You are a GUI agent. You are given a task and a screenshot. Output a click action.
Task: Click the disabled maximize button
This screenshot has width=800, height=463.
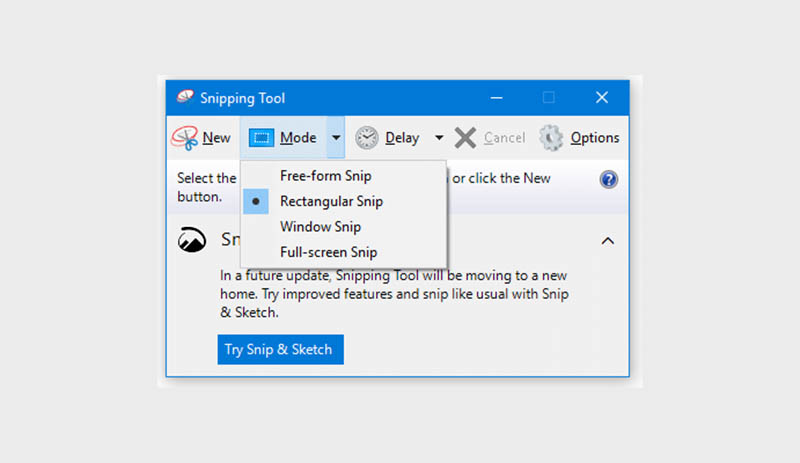coord(548,98)
